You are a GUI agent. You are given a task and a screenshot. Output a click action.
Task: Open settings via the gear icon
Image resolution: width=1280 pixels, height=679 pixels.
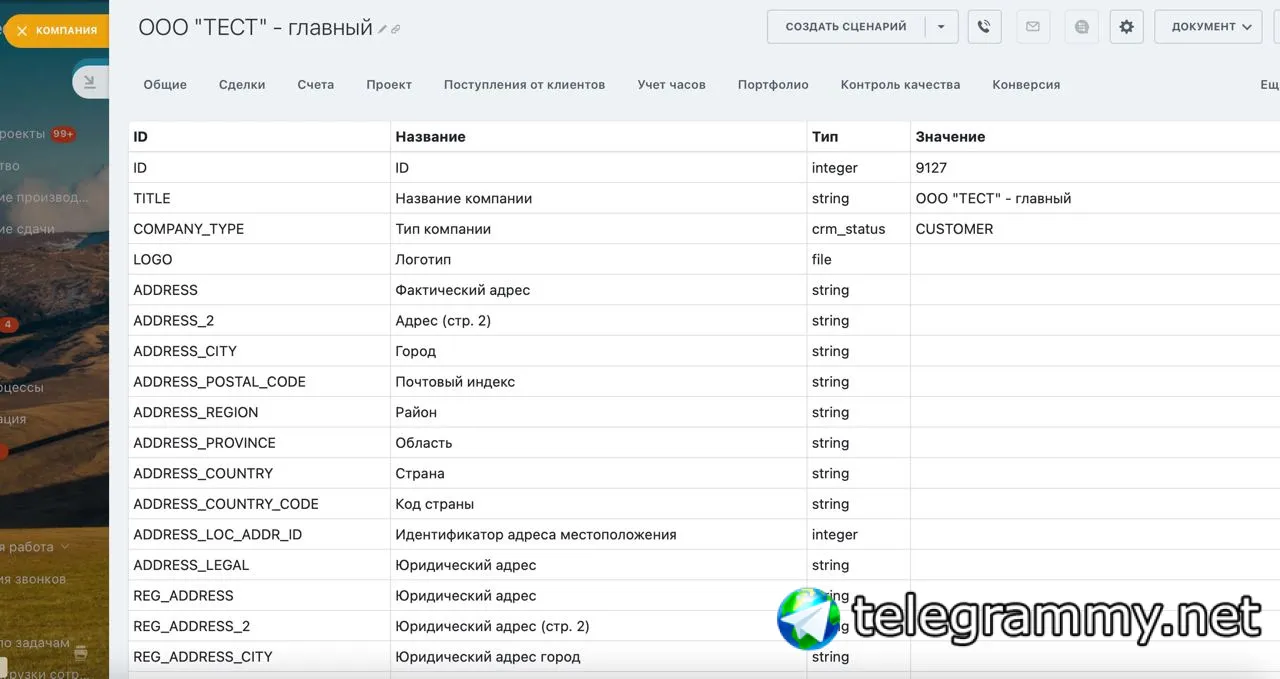[1126, 27]
